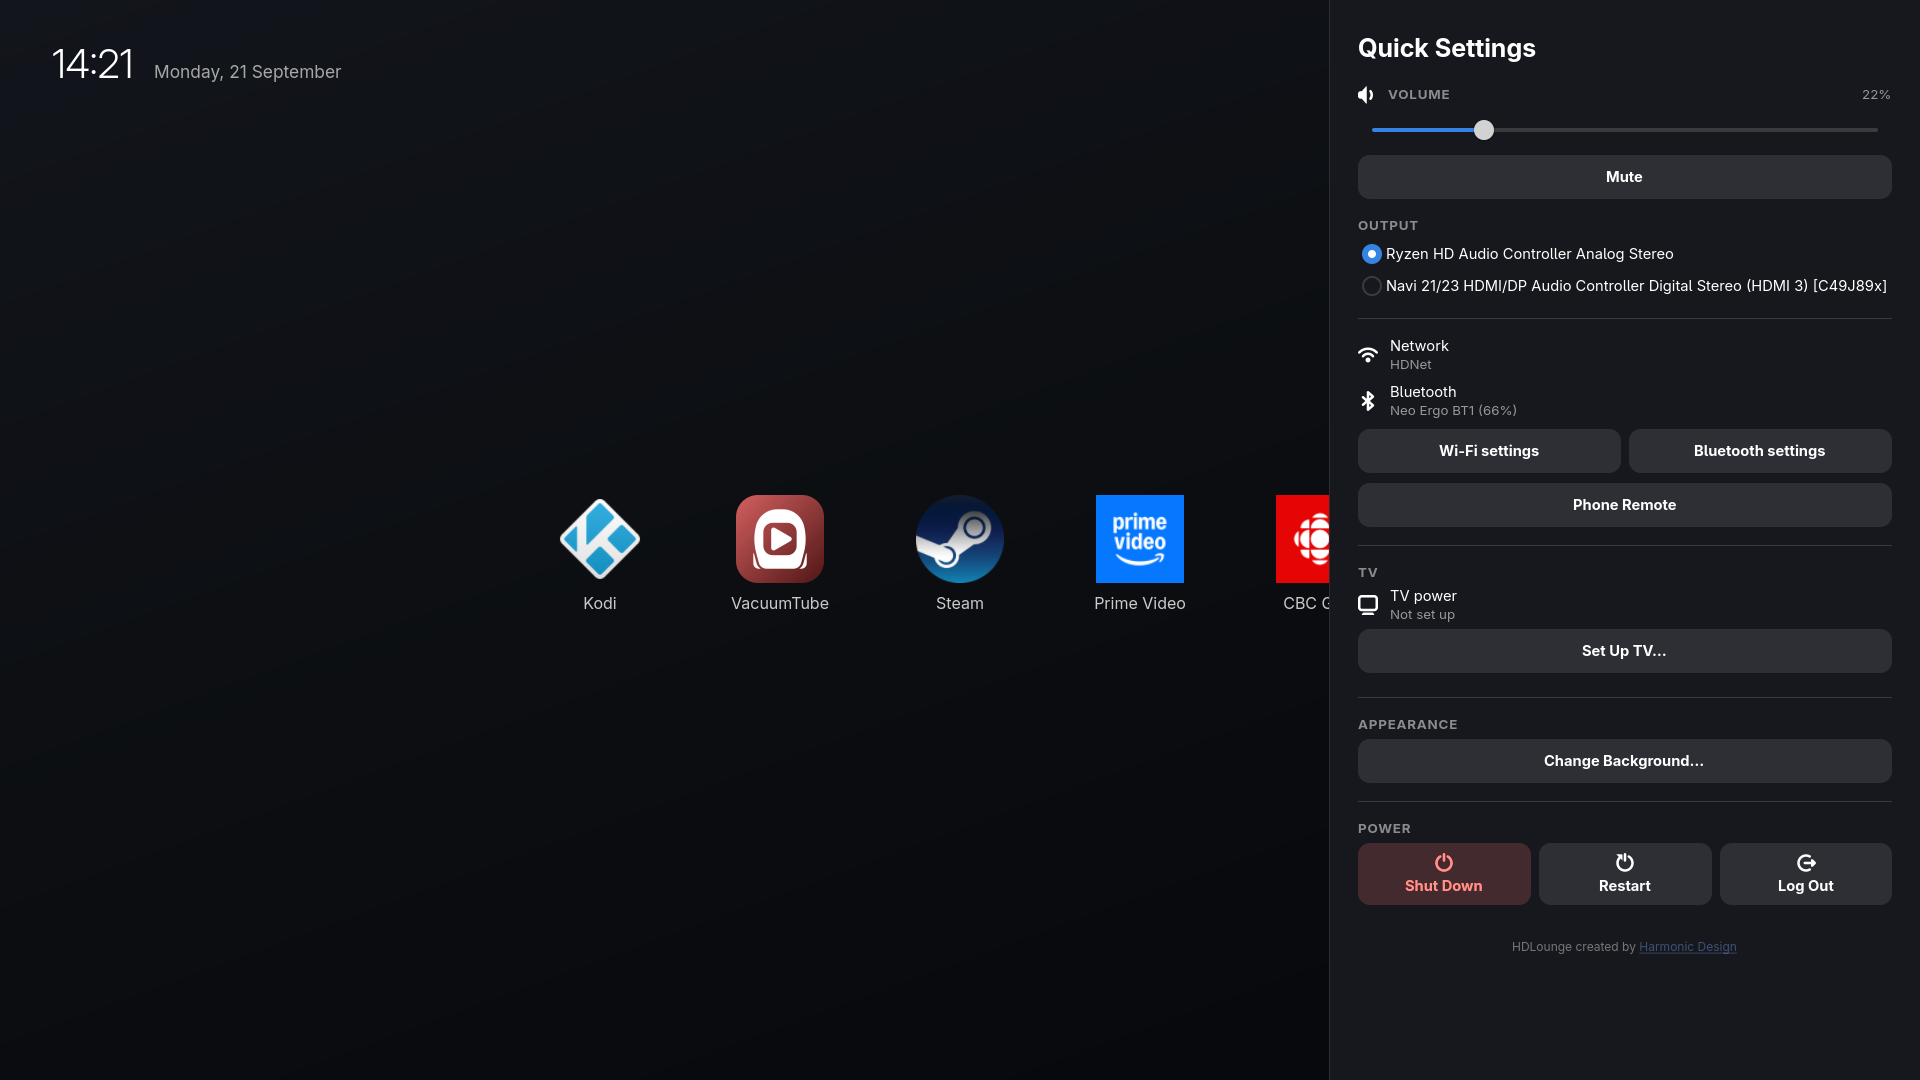The height and width of the screenshot is (1080, 1920).
Task: Click the Monday, 21 September date
Action: tap(247, 72)
